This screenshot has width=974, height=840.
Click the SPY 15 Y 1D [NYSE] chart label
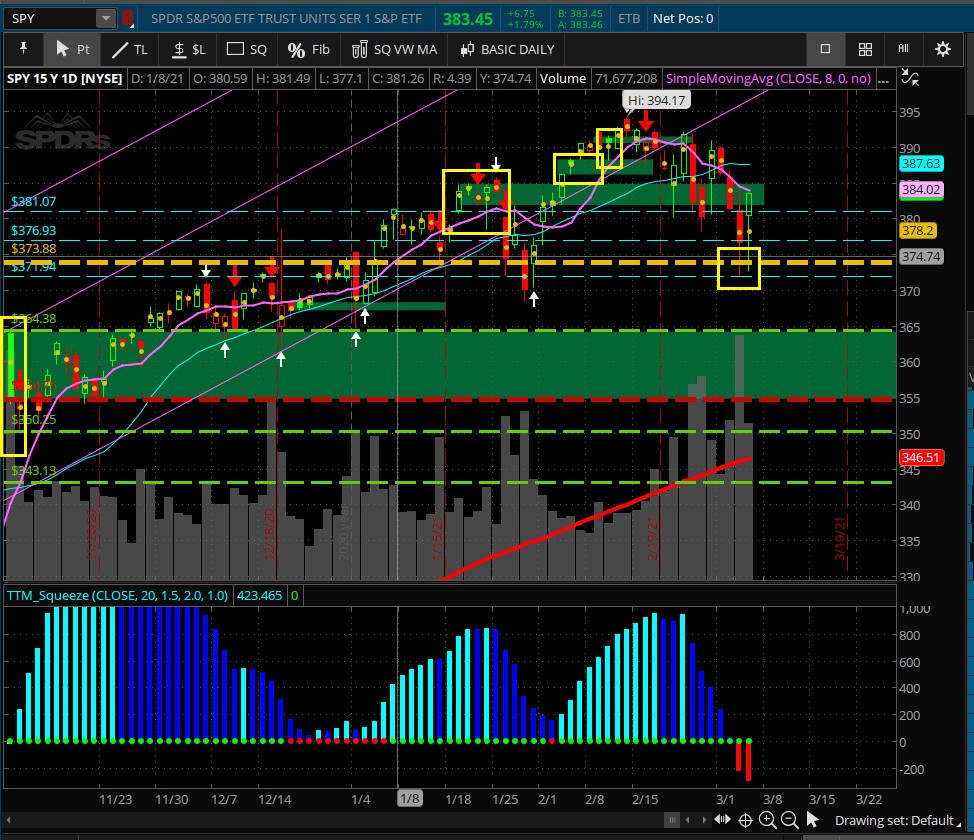click(65, 79)
